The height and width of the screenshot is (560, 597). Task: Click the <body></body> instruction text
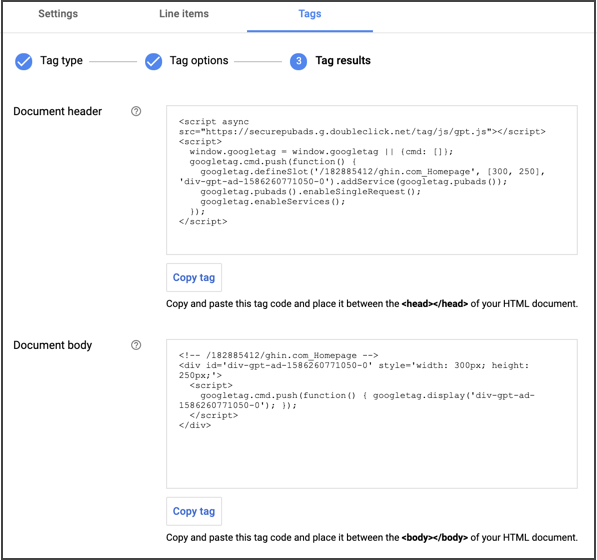[372, 538]
